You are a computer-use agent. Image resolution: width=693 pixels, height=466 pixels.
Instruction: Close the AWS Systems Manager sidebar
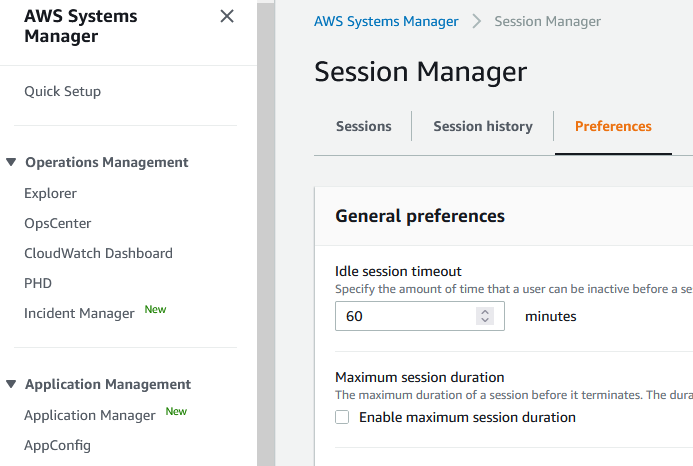pos(227,16)
